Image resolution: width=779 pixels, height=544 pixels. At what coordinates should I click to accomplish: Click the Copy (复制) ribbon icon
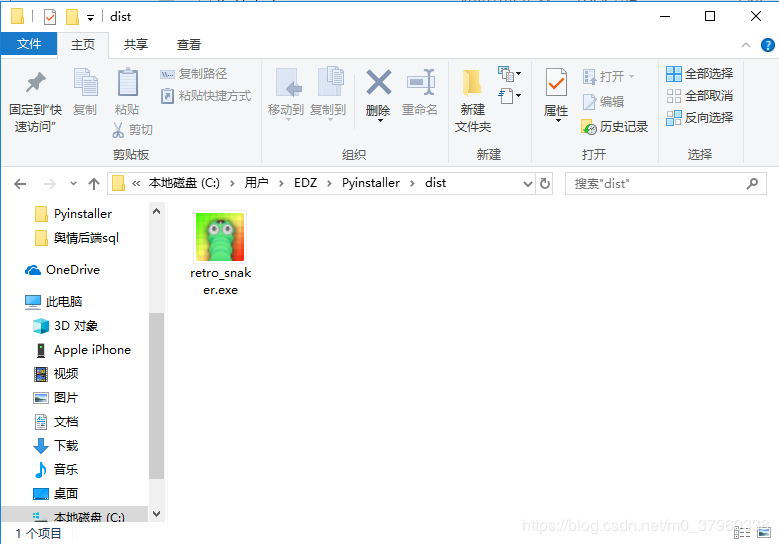85,92
